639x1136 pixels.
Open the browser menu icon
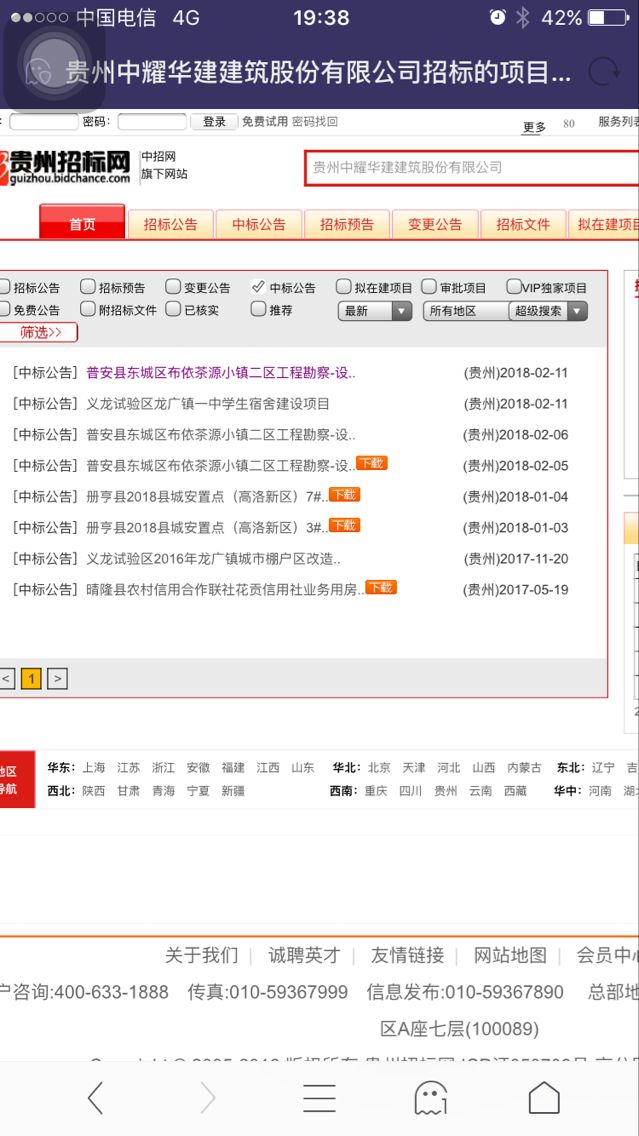[319, 1098]
